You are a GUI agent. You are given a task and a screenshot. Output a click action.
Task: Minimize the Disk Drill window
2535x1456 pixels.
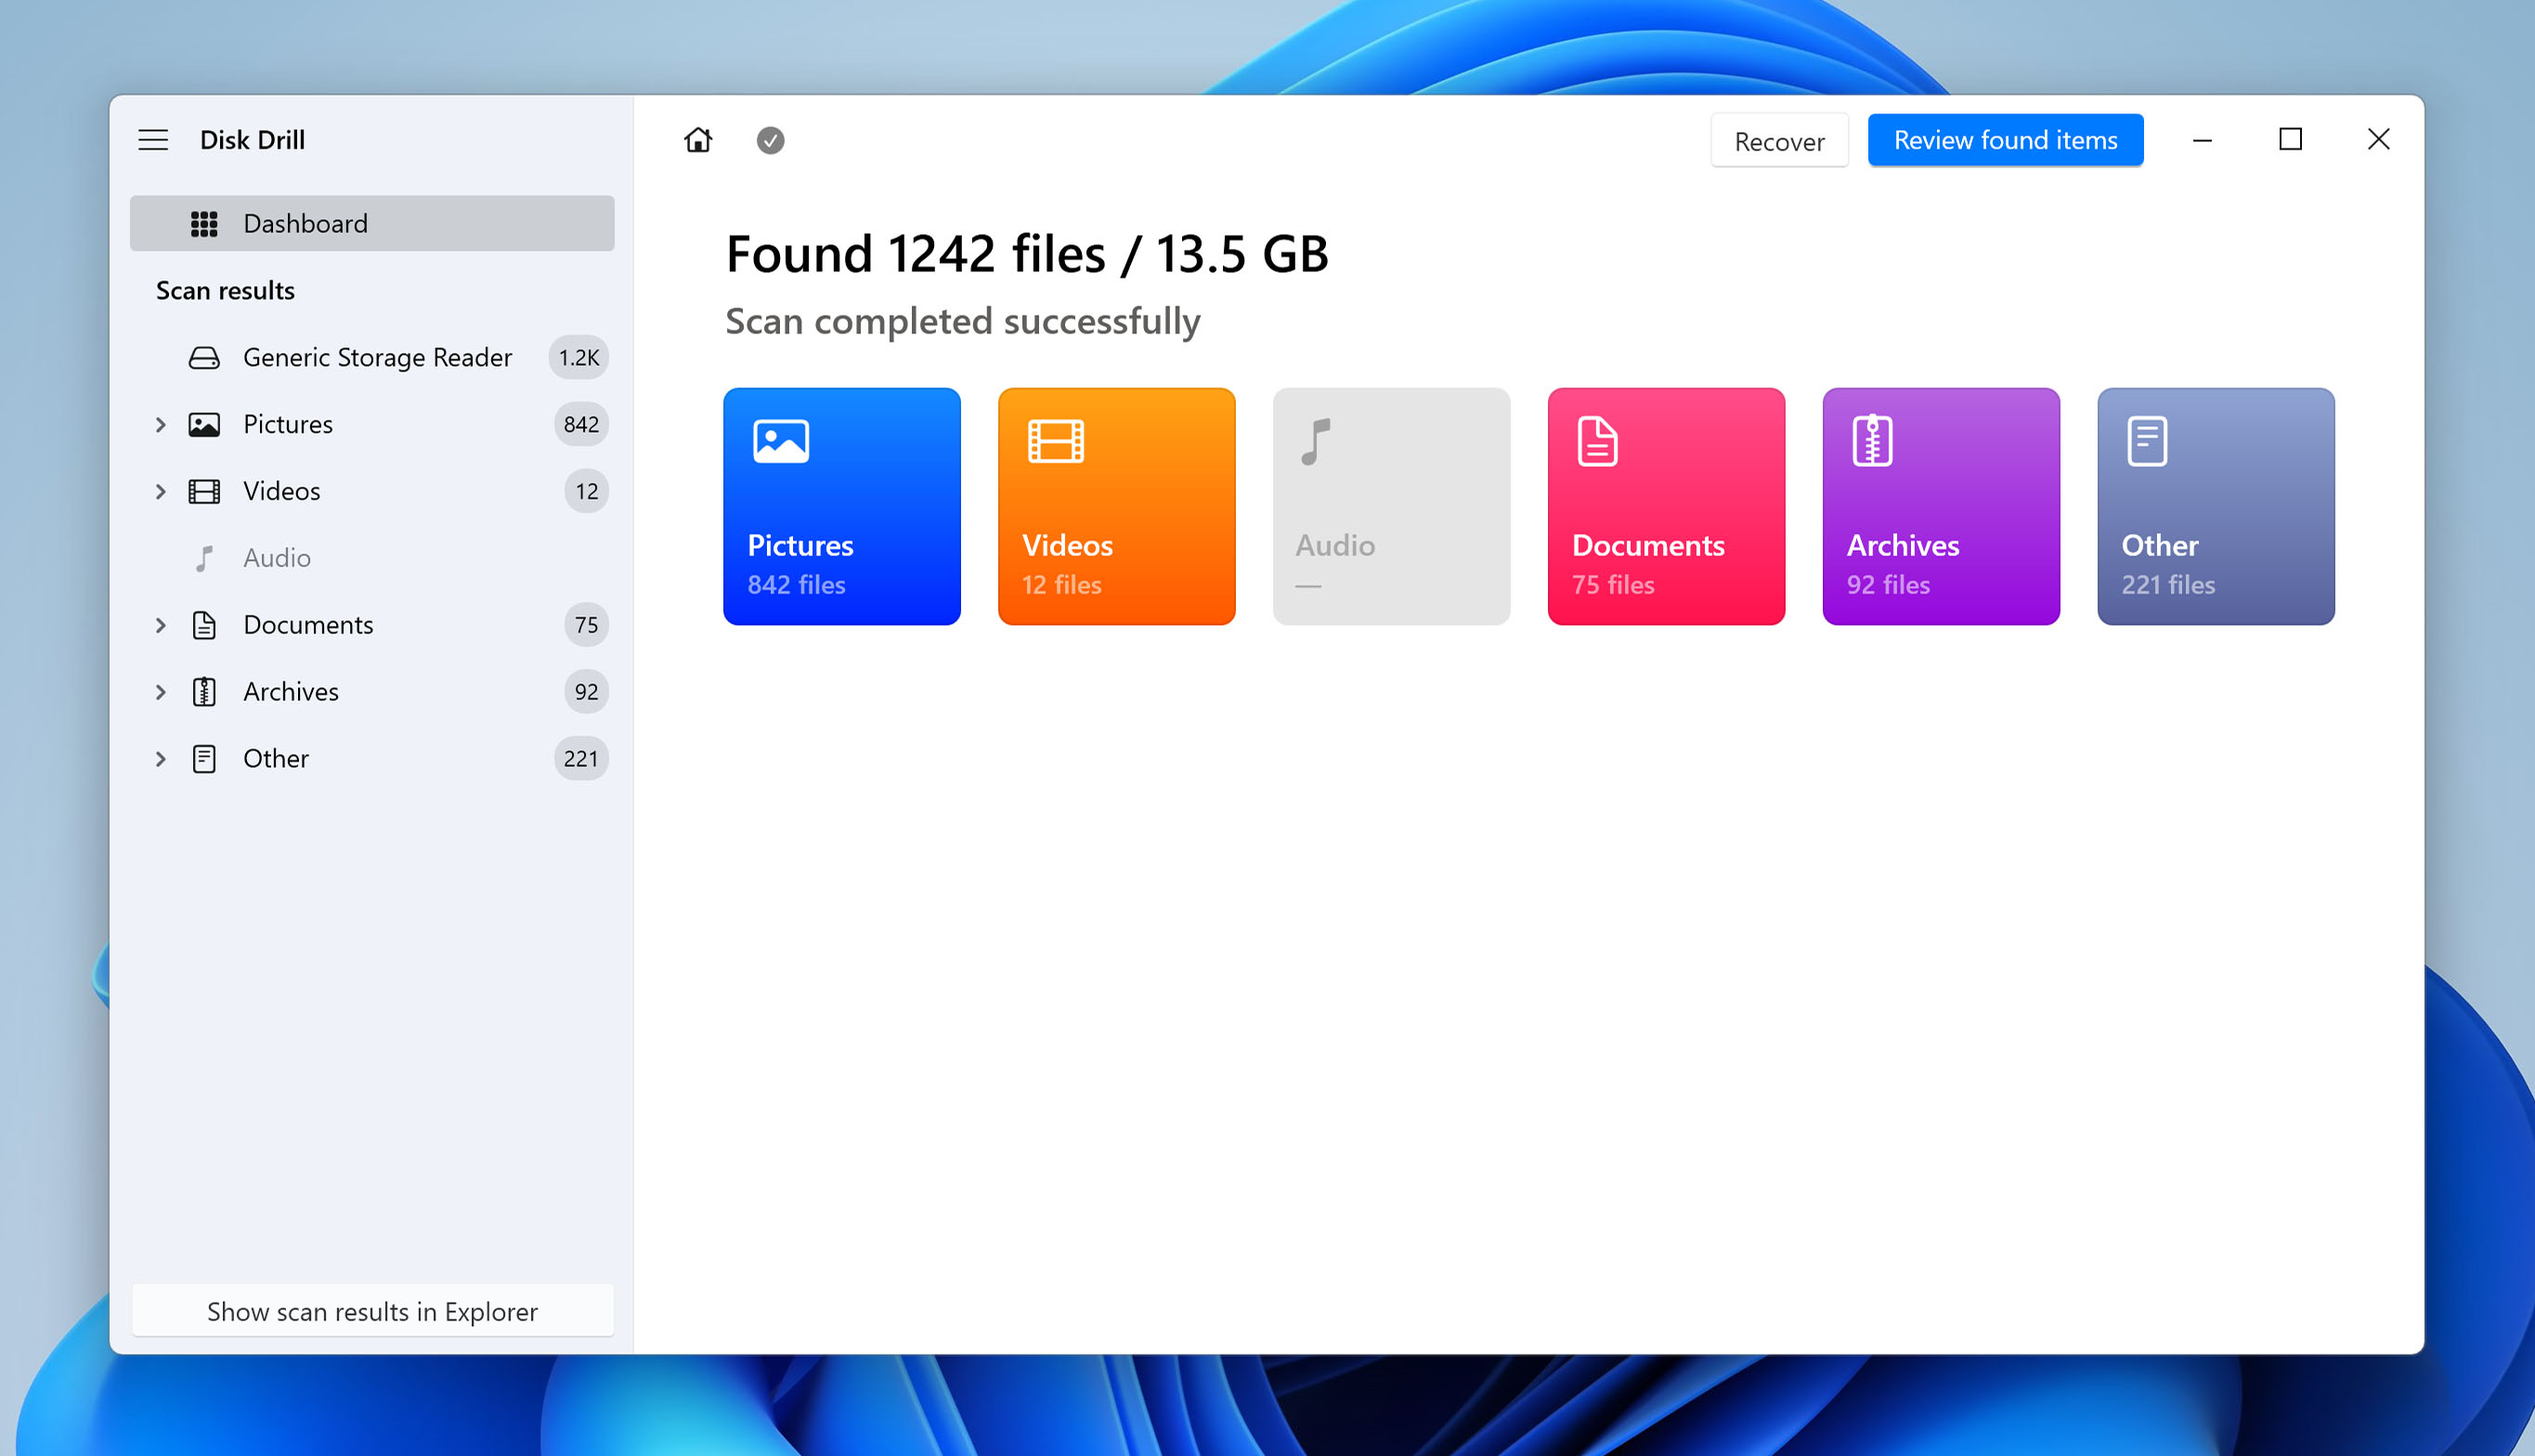point(2202,140)
